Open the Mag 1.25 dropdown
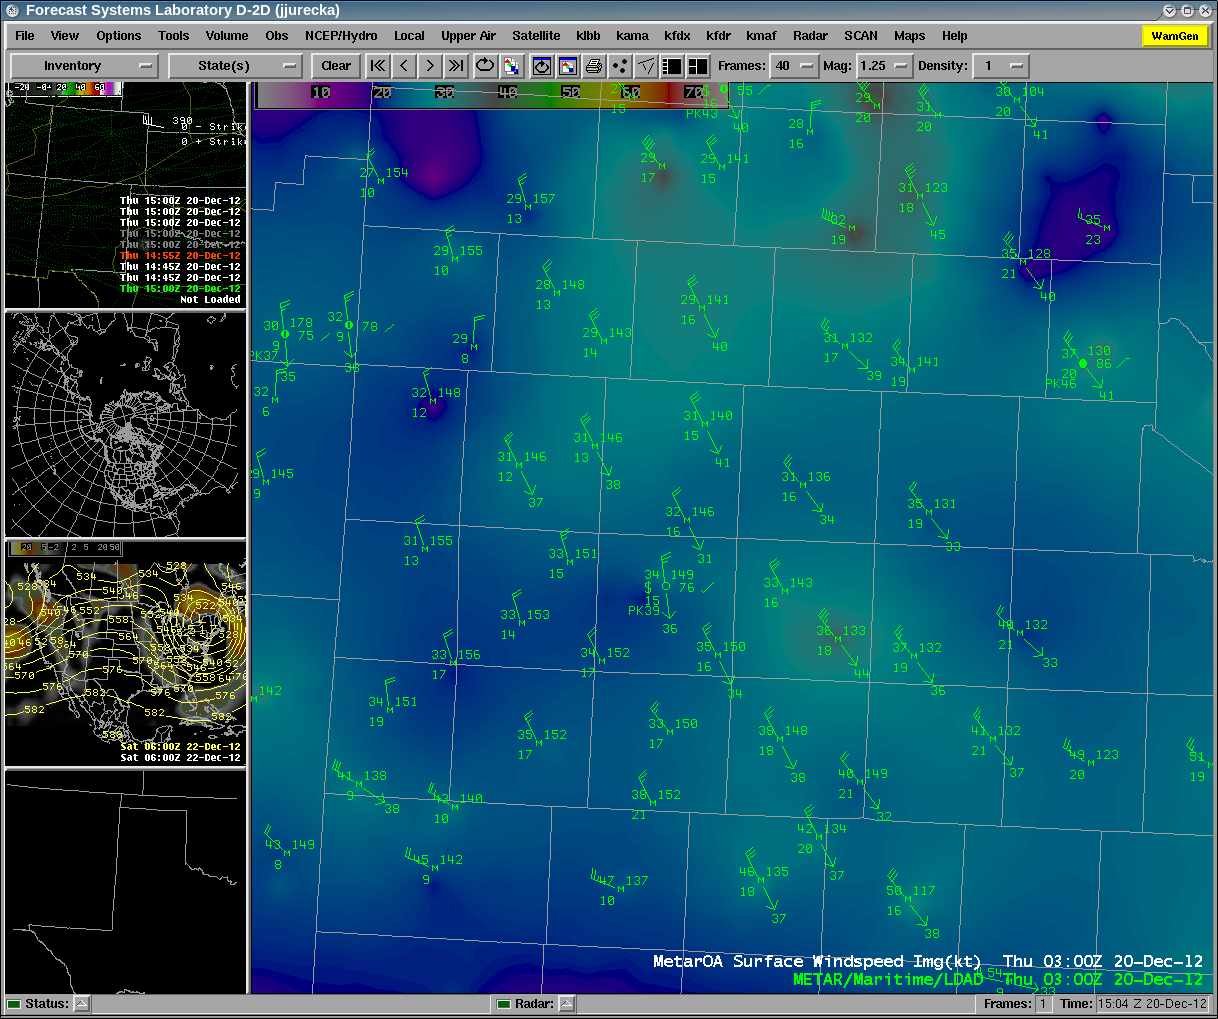1218x1019 pixels. pyautogui.click(x=885, y=66)
